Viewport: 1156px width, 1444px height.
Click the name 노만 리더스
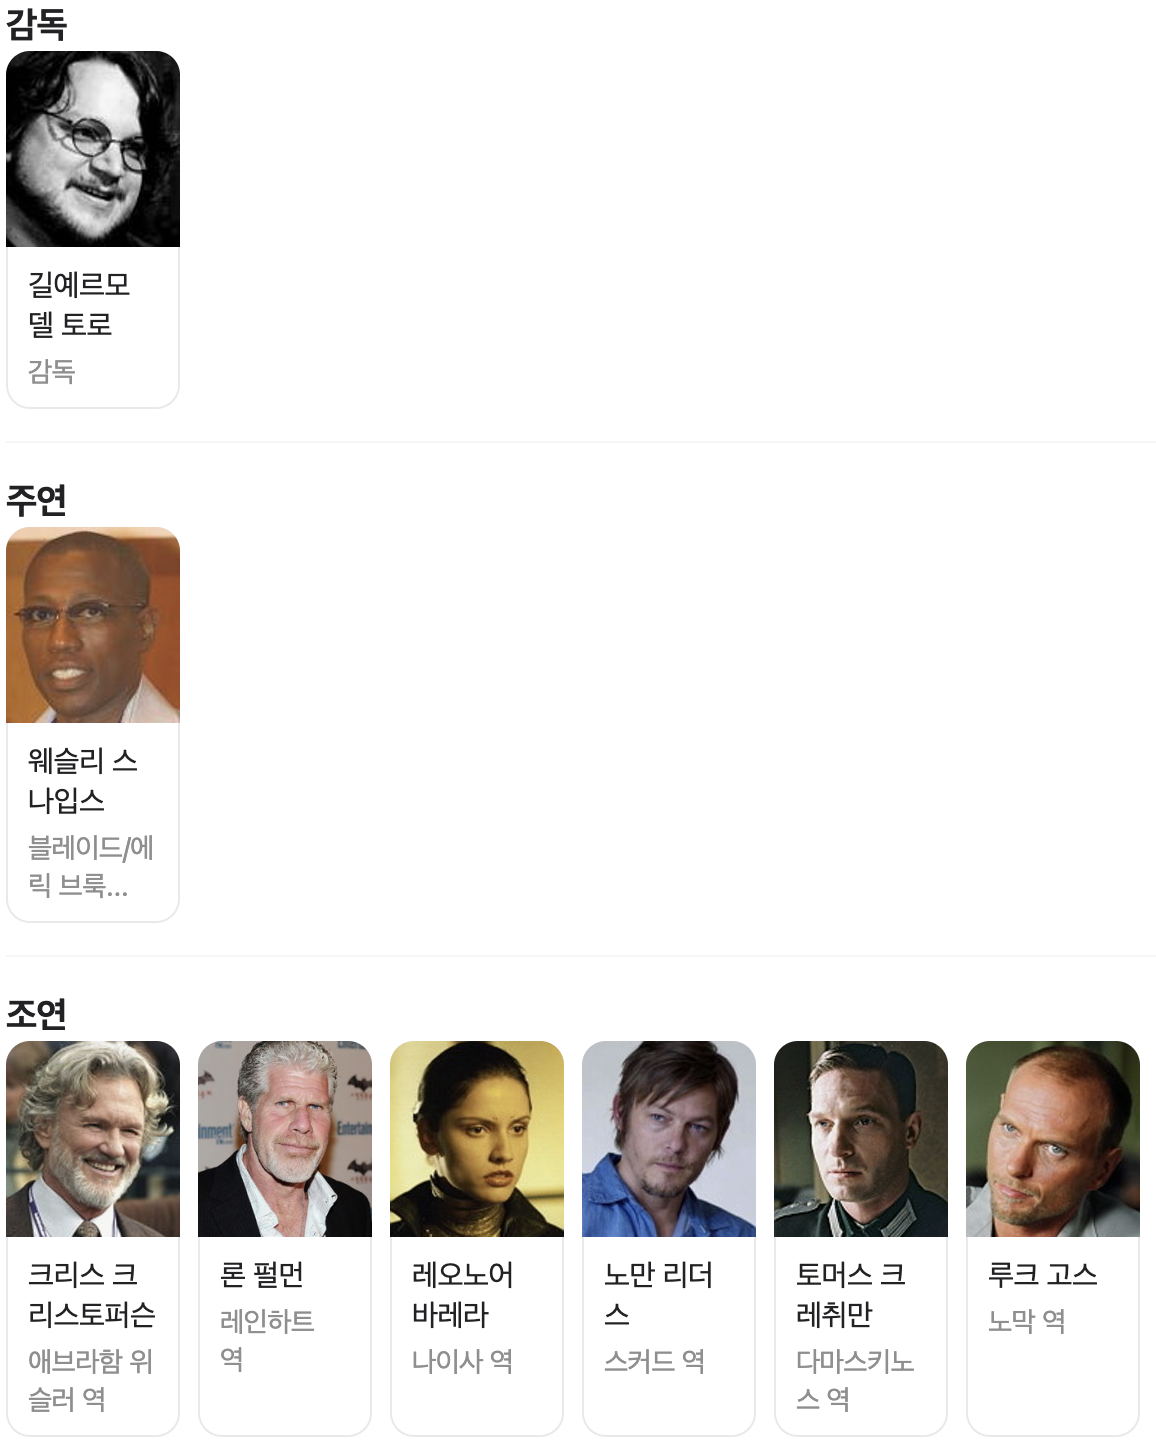(x=658, y=1294)
